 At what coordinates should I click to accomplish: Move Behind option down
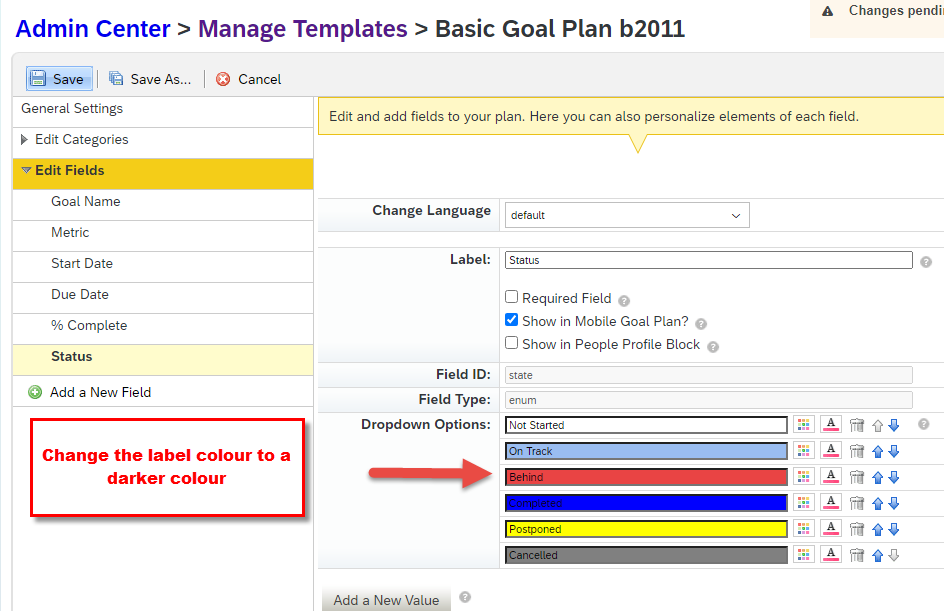(x=894, y=477)
